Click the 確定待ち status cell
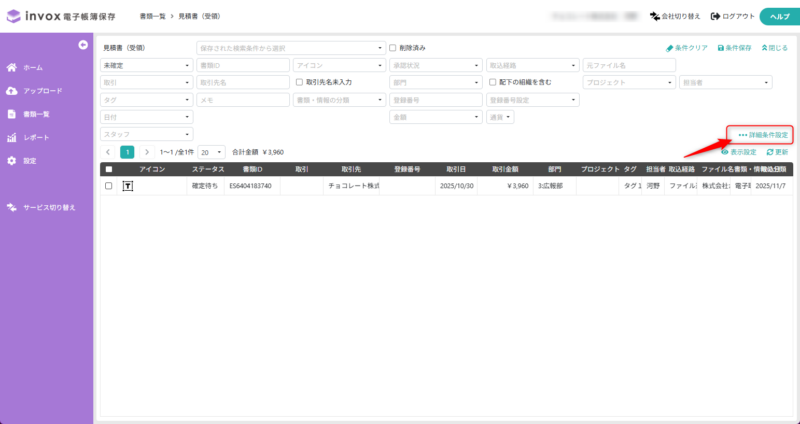The width and height of the screenshot is (800, 424). point(205,186)
